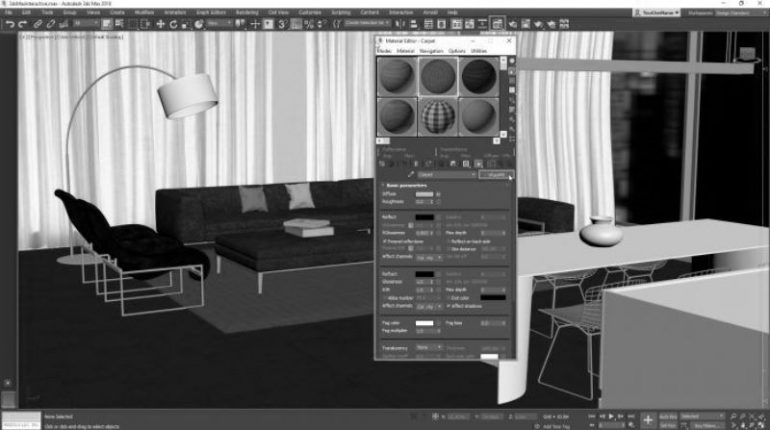
Task: Select the plaid-patterned material sample sphere
Action: (x=438, y=116)
